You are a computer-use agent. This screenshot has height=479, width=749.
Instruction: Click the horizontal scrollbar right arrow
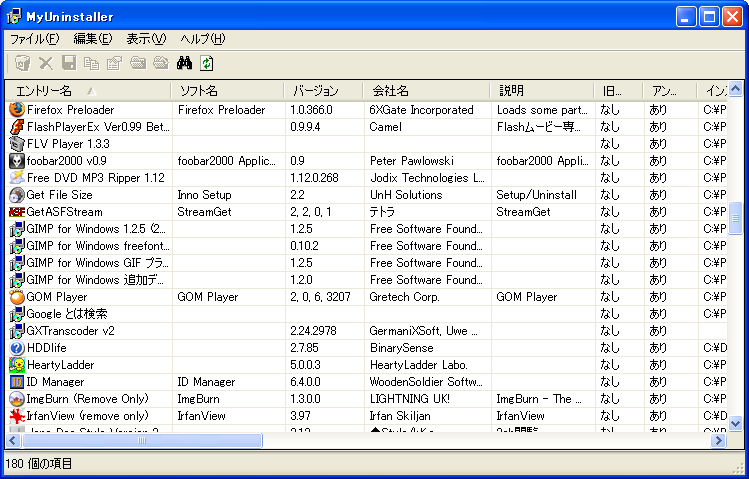[718, 440]
